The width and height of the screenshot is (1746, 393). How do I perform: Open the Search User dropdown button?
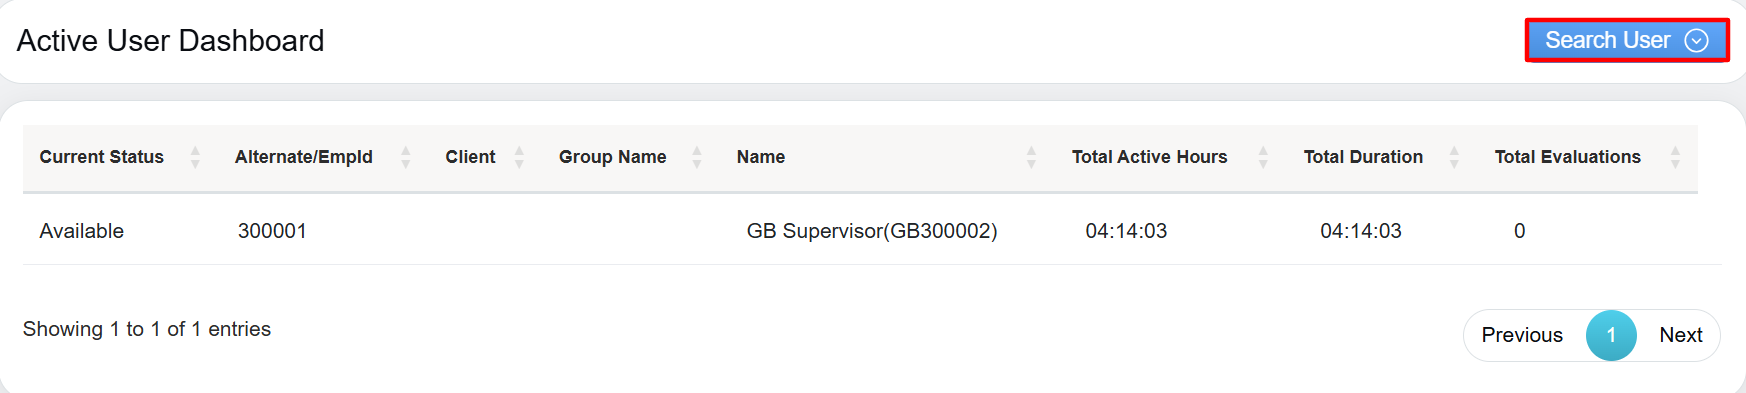click(x=1627, y=40)
